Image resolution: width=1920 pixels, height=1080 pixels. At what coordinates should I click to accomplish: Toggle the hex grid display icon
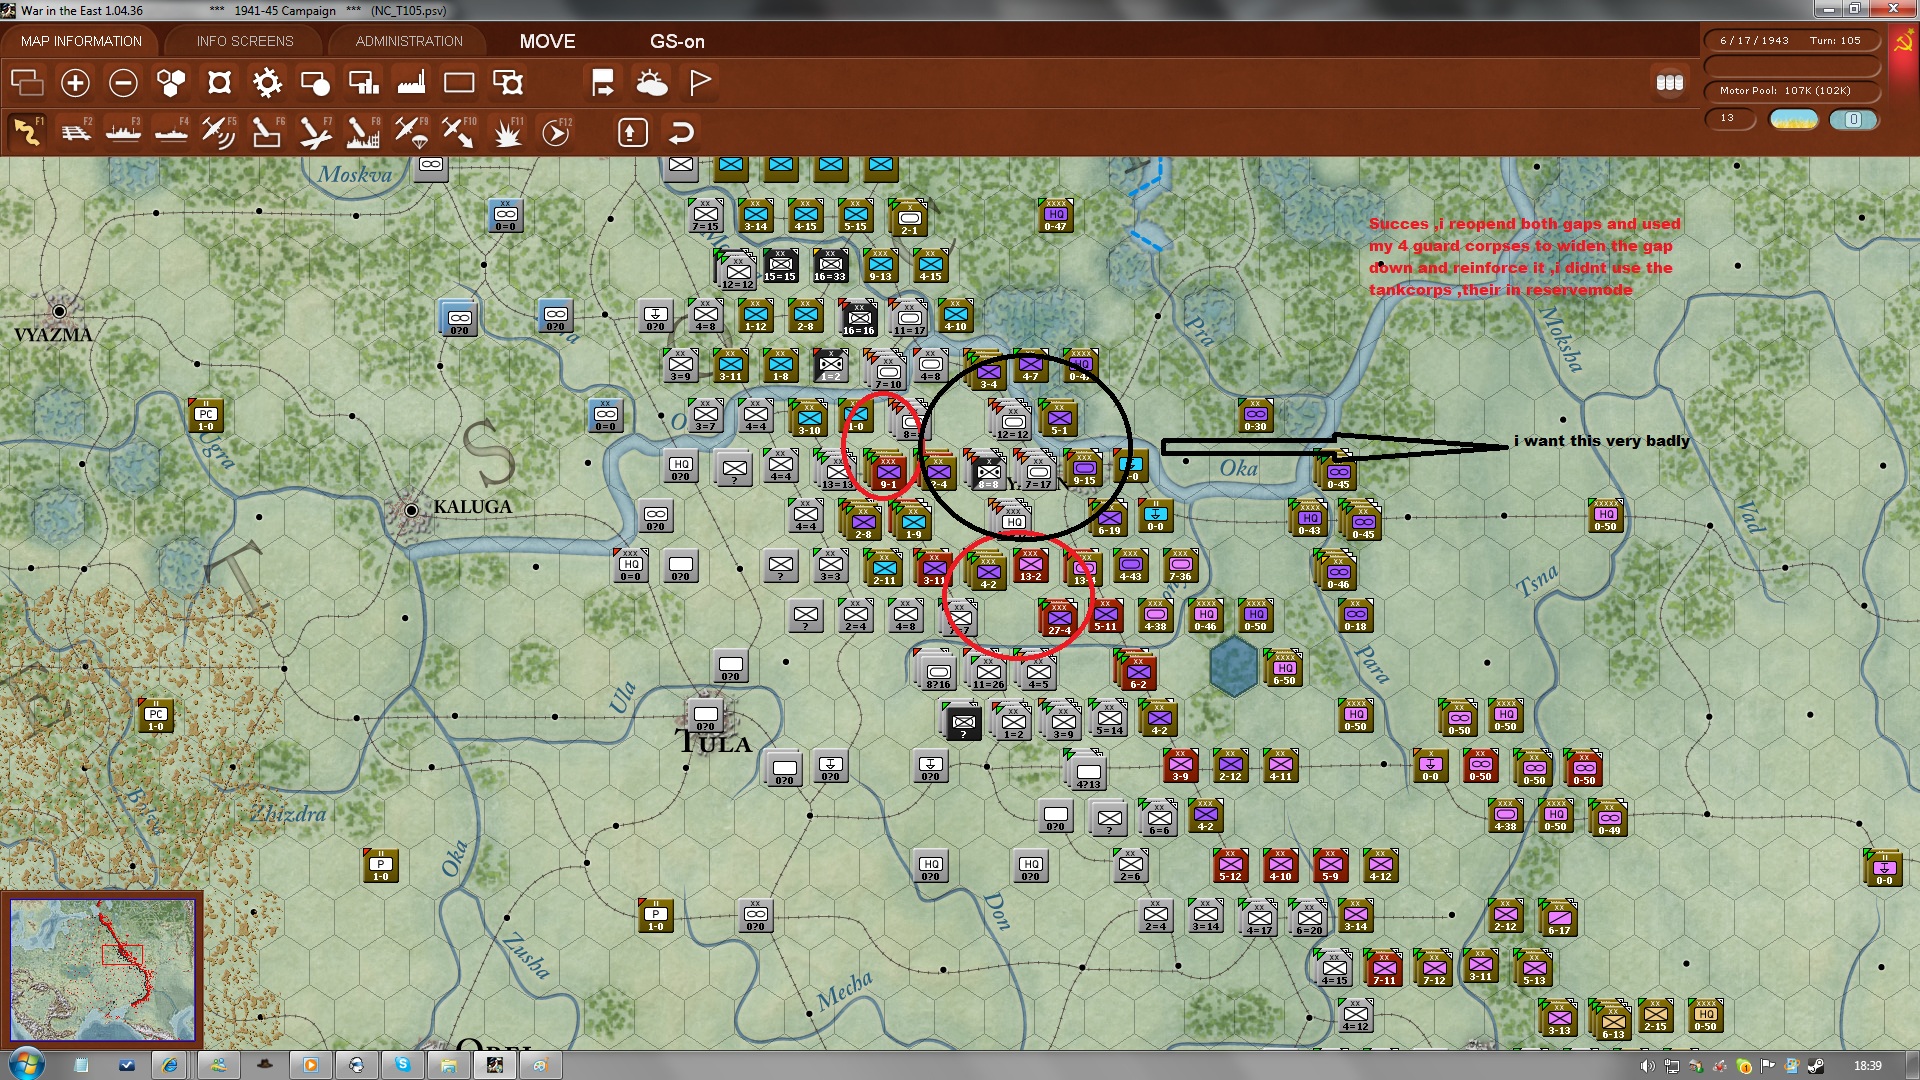(x=171, y=82)
